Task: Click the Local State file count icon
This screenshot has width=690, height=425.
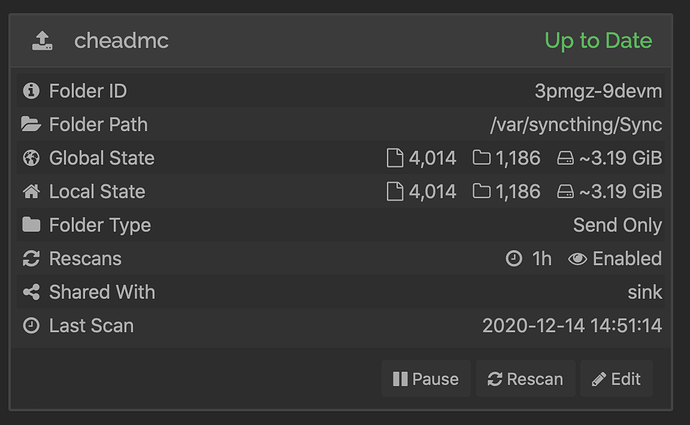Action: pyautogui.click(x=395, y=191)
